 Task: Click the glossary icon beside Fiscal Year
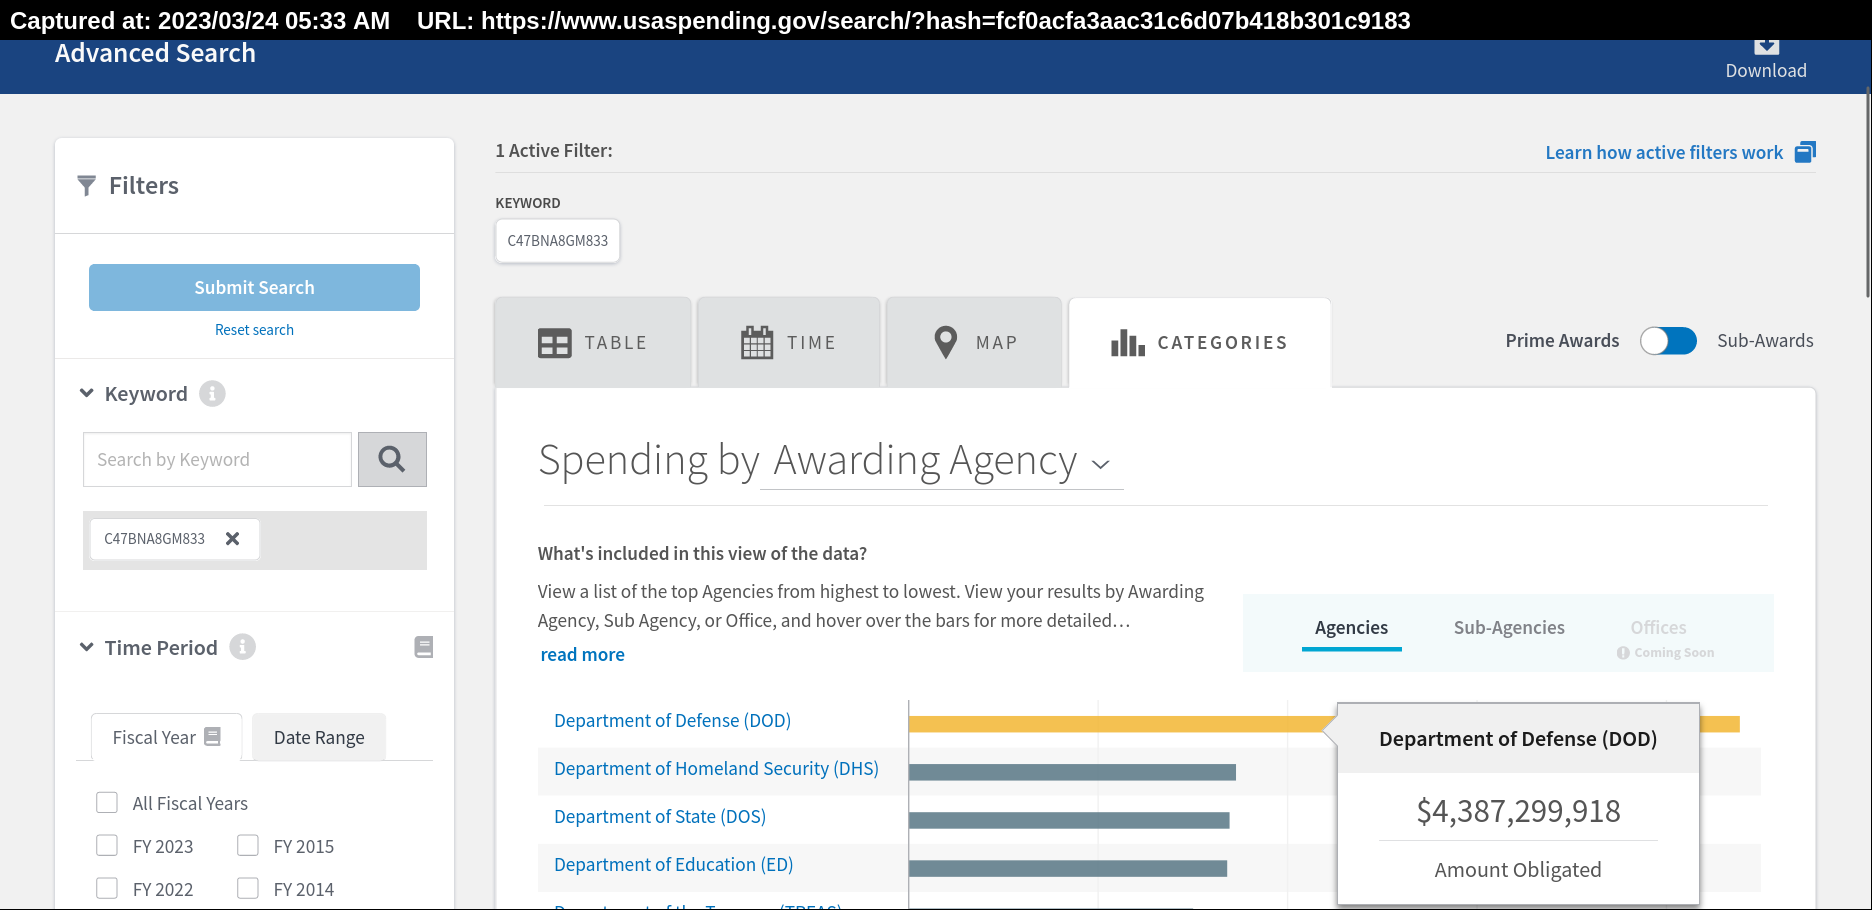click(x=212, y=737)
